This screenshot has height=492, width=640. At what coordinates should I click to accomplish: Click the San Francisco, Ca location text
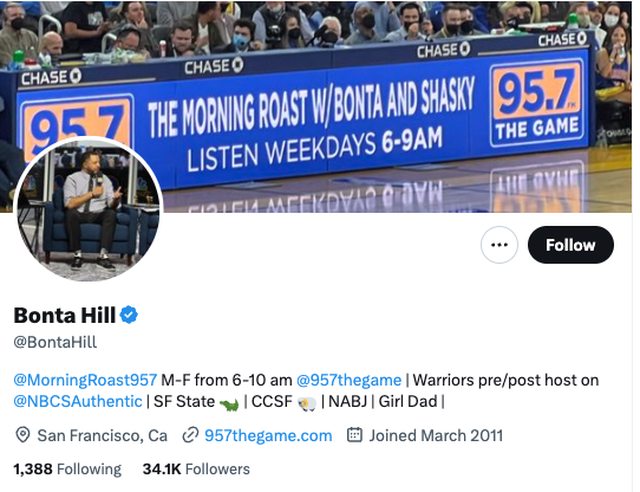coord(102,436)
